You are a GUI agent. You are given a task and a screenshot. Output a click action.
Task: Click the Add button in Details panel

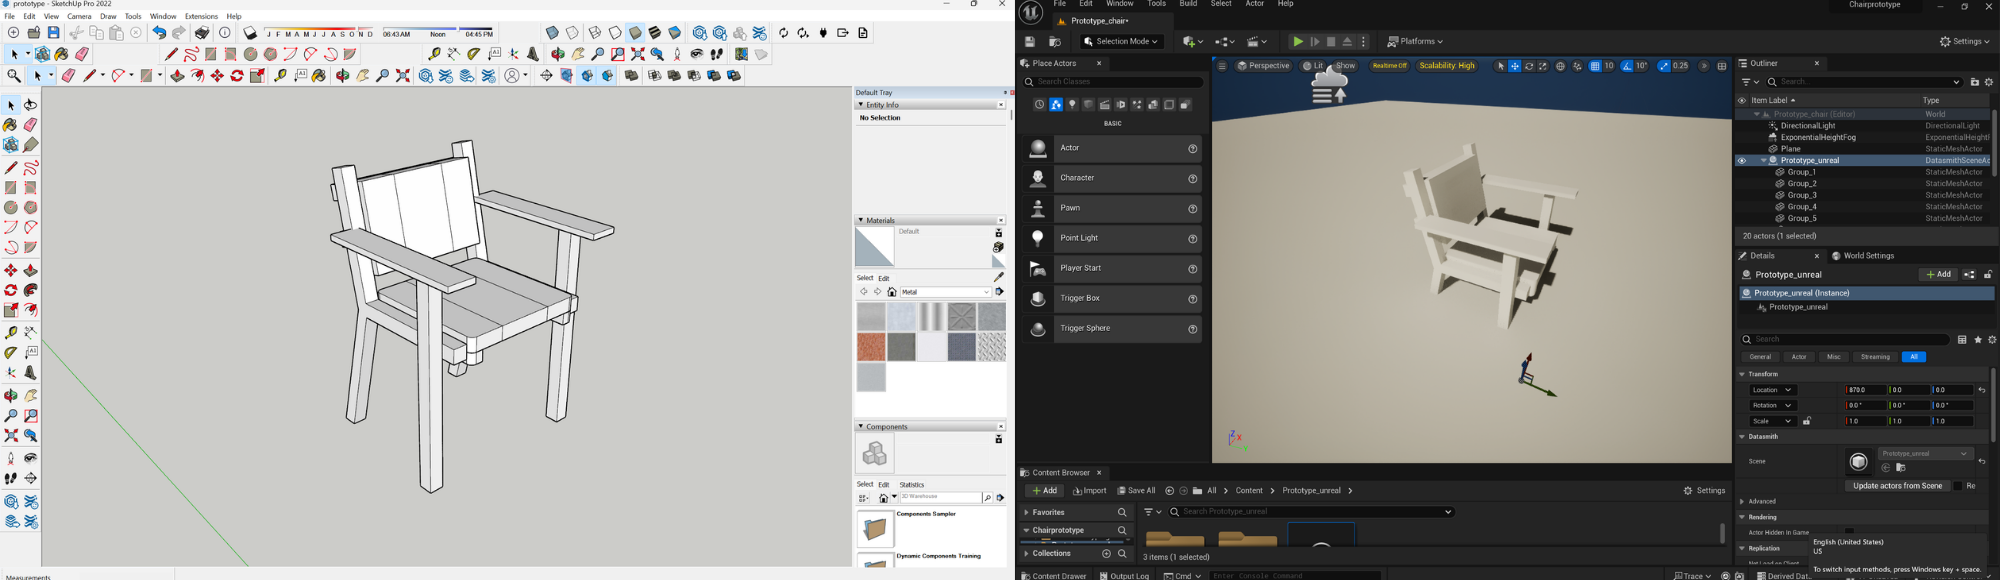(x=1938, y=275)
